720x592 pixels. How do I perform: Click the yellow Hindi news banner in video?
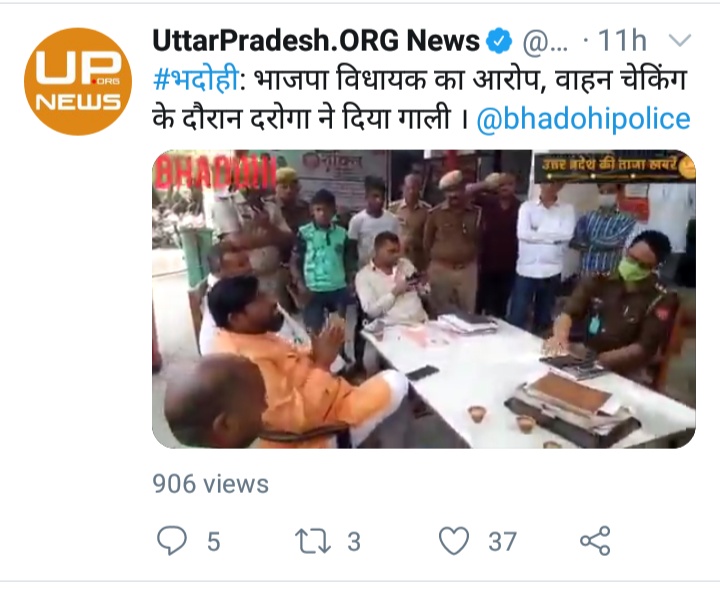[614, 166]
